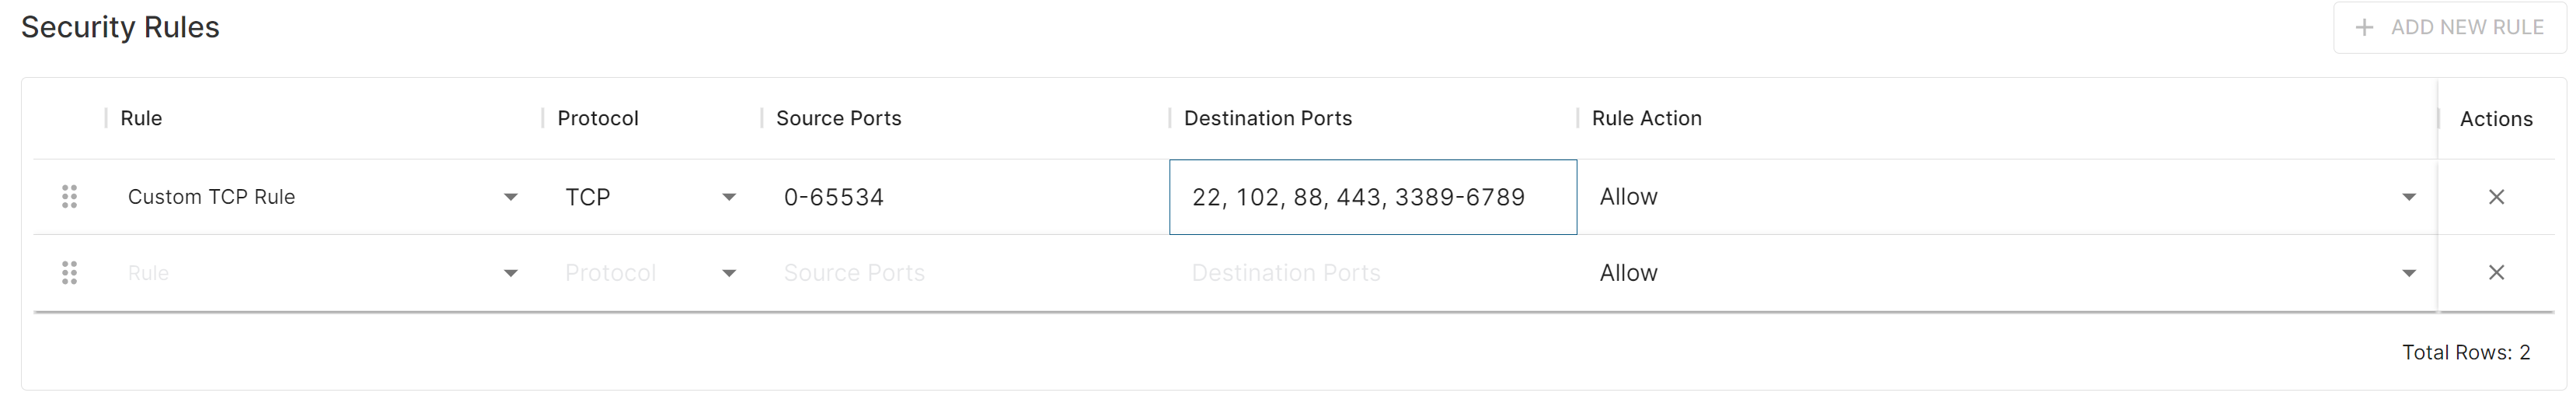Viewport: 2576px width, 396px height.
Task: Click the Rule Action column header
Action: (1646, 118)
